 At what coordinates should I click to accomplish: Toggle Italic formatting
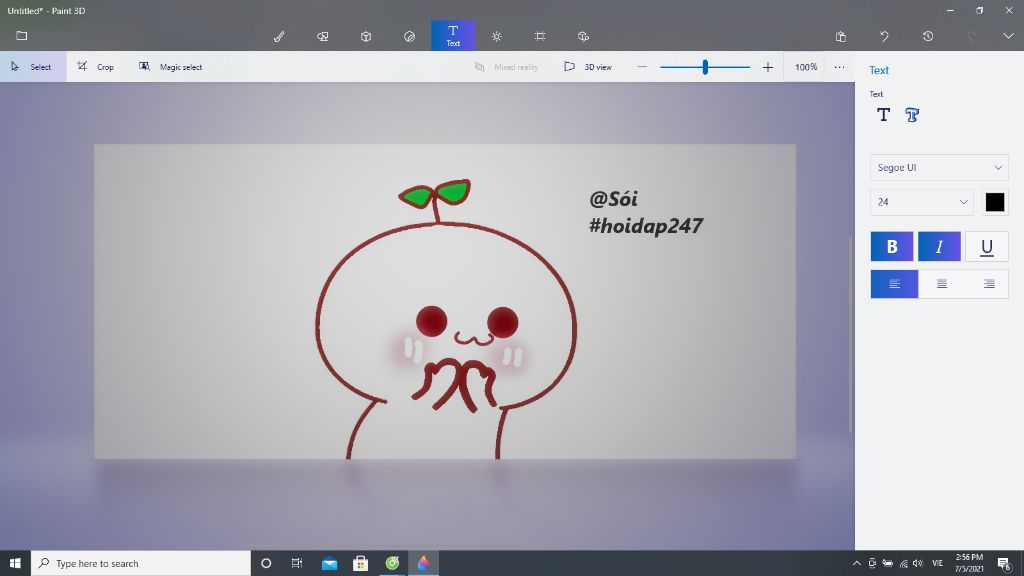pyautogui.click(x=939, y=247)
